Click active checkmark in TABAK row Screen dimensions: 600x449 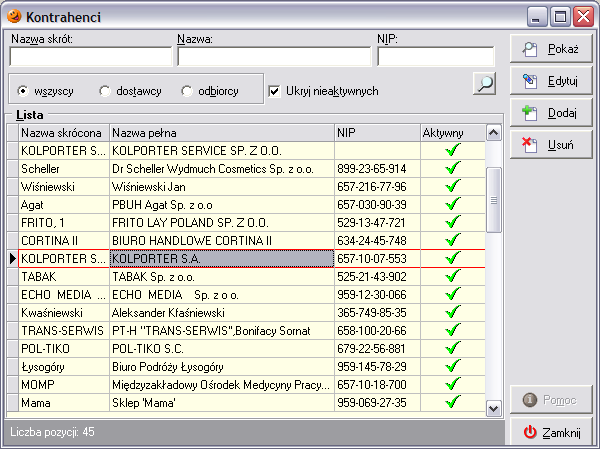(x=453, y=276)
